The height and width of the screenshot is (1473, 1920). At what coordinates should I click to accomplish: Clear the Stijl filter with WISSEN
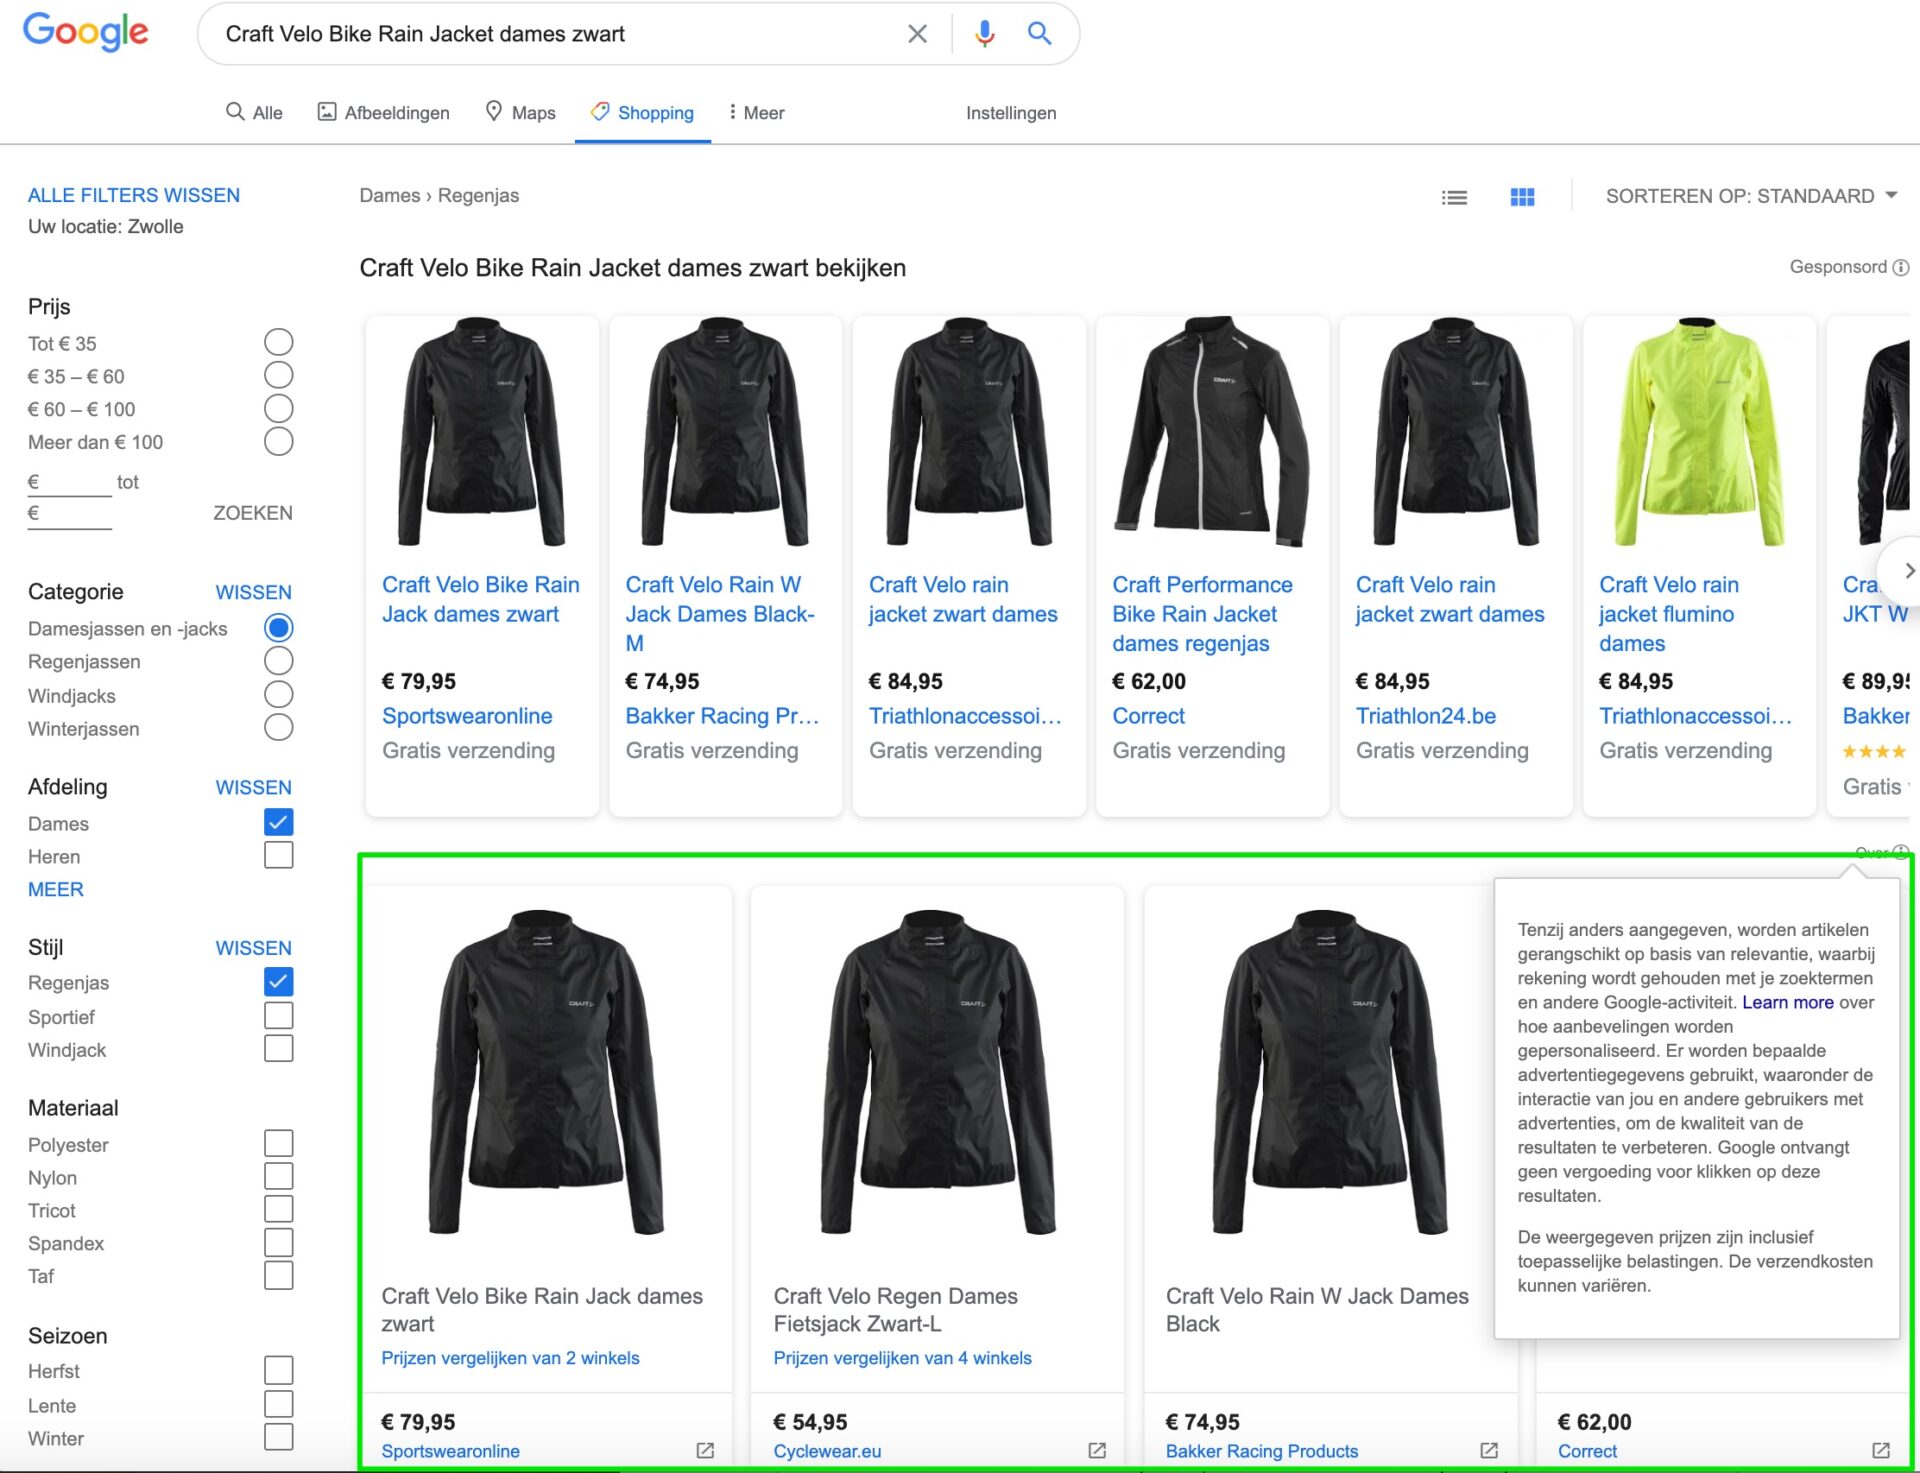tap(253, 947)
